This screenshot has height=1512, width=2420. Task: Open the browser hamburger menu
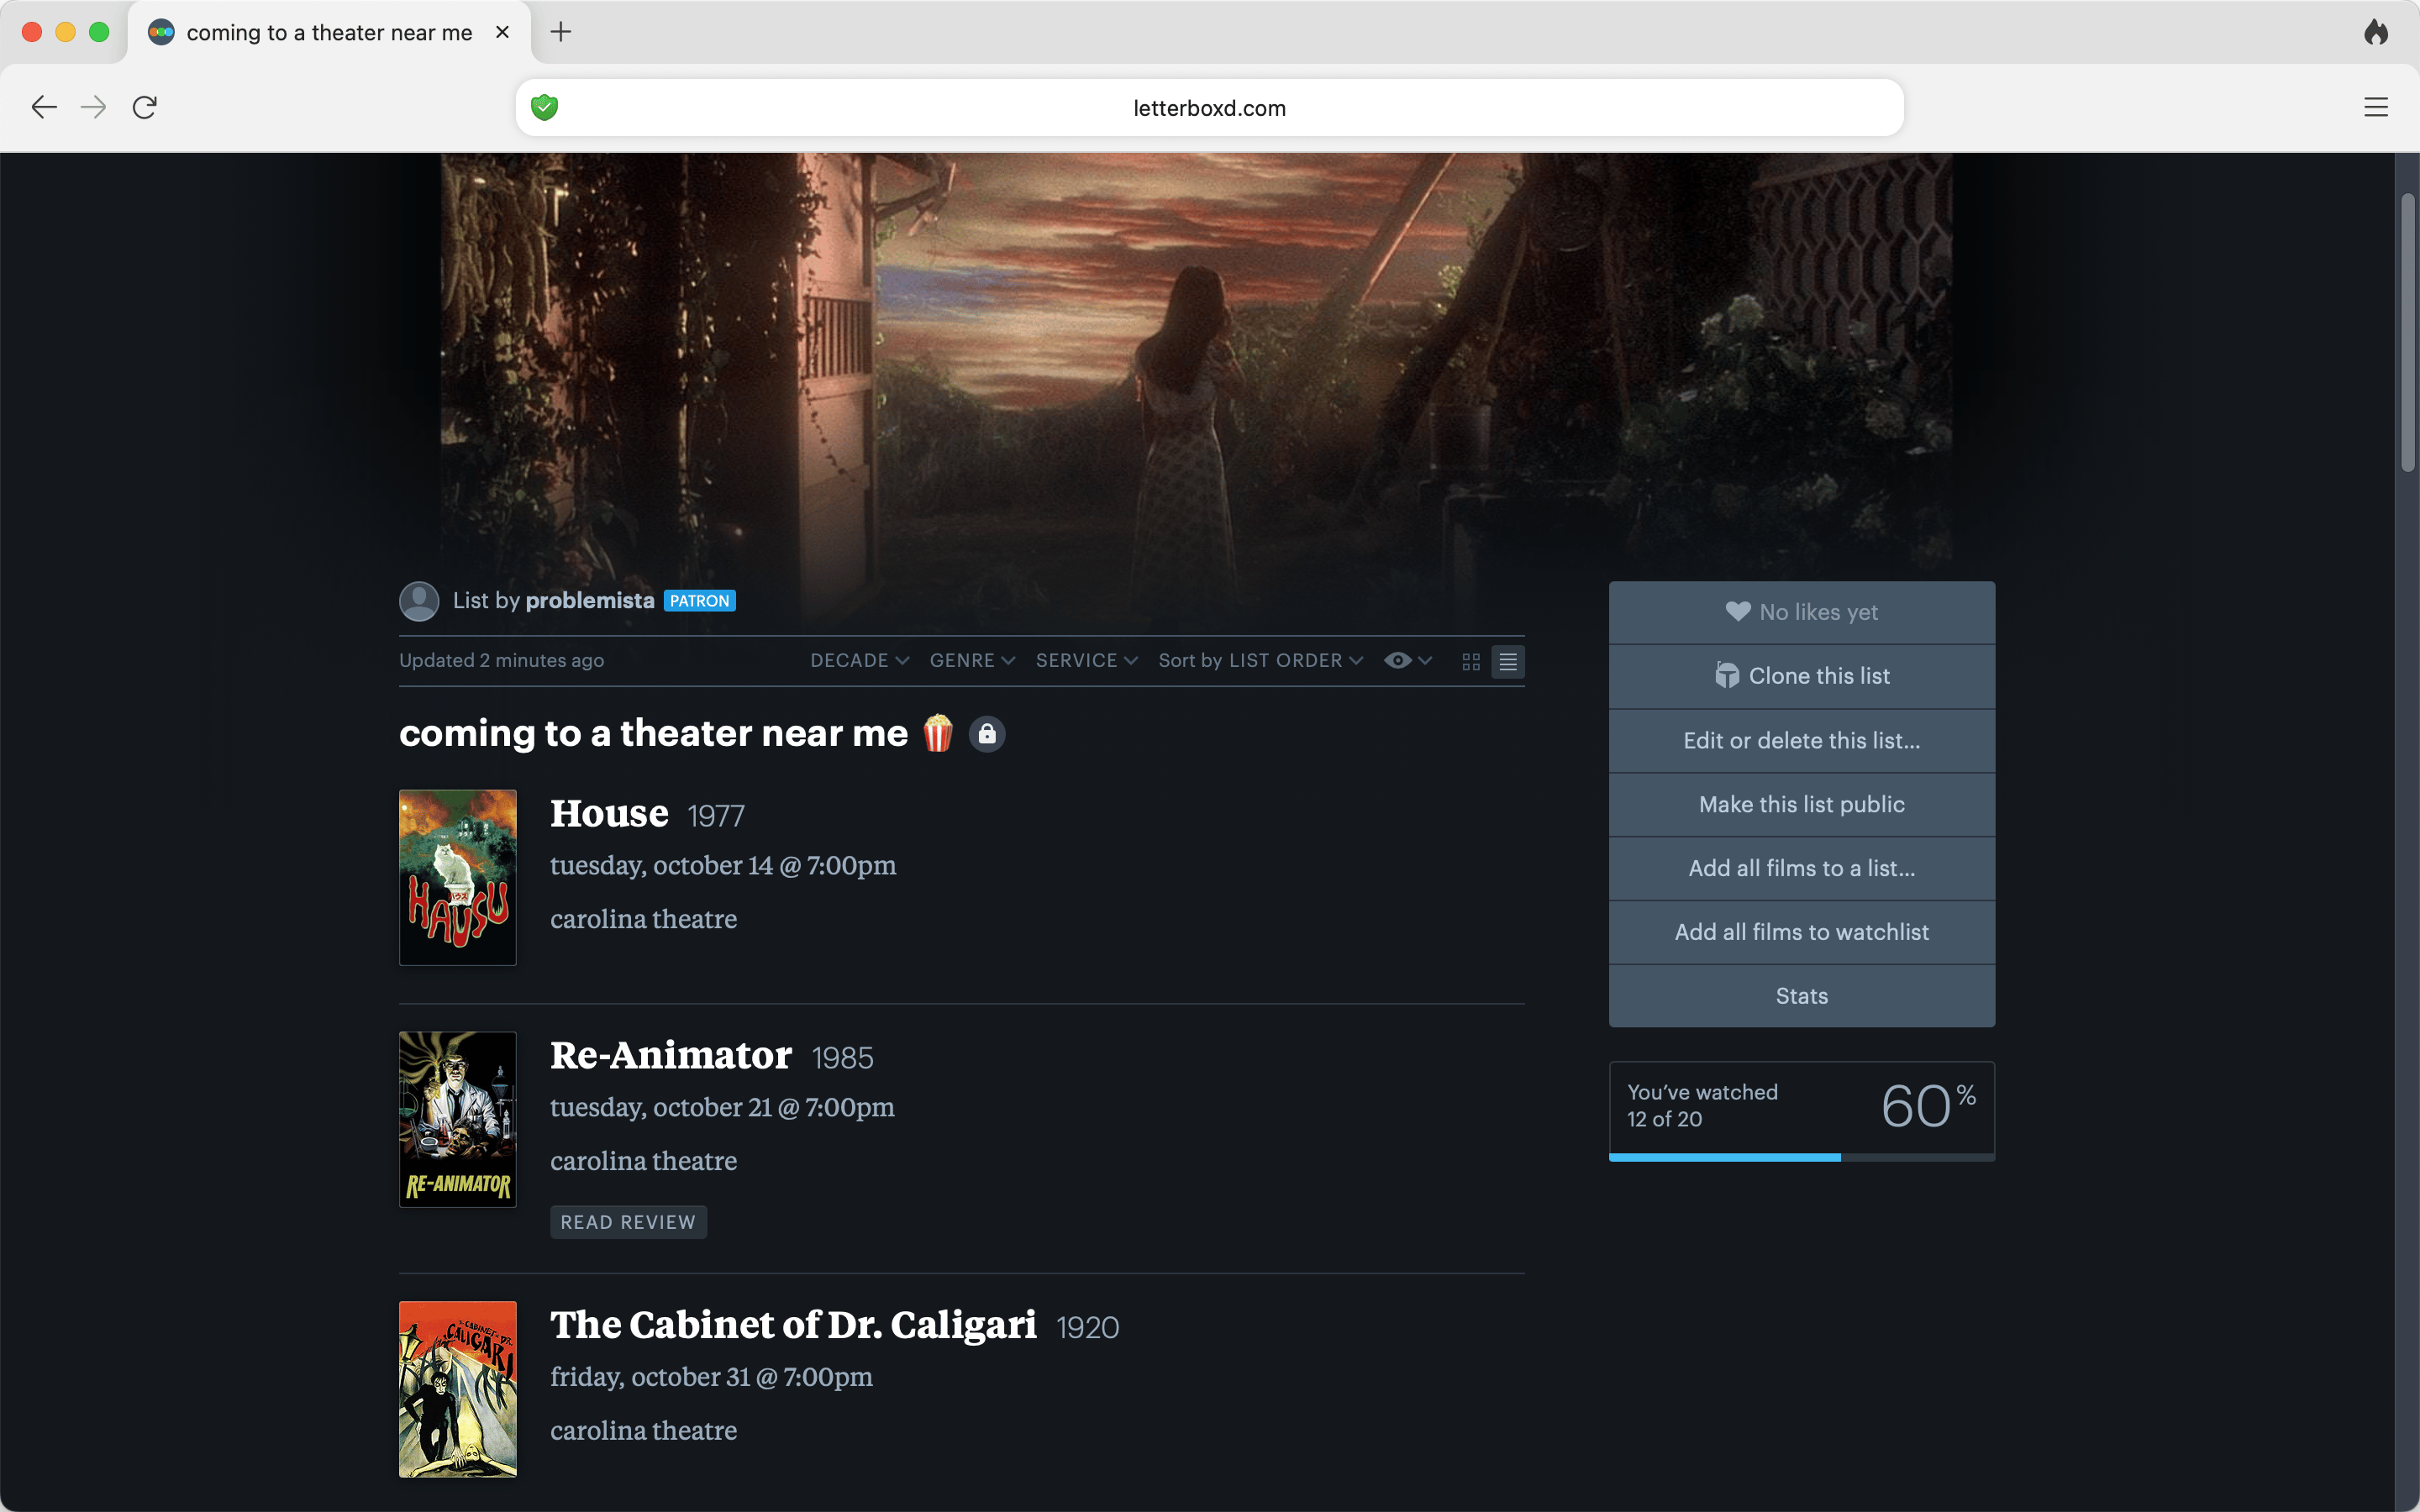pyautogui.click(x=2376, y=107)
